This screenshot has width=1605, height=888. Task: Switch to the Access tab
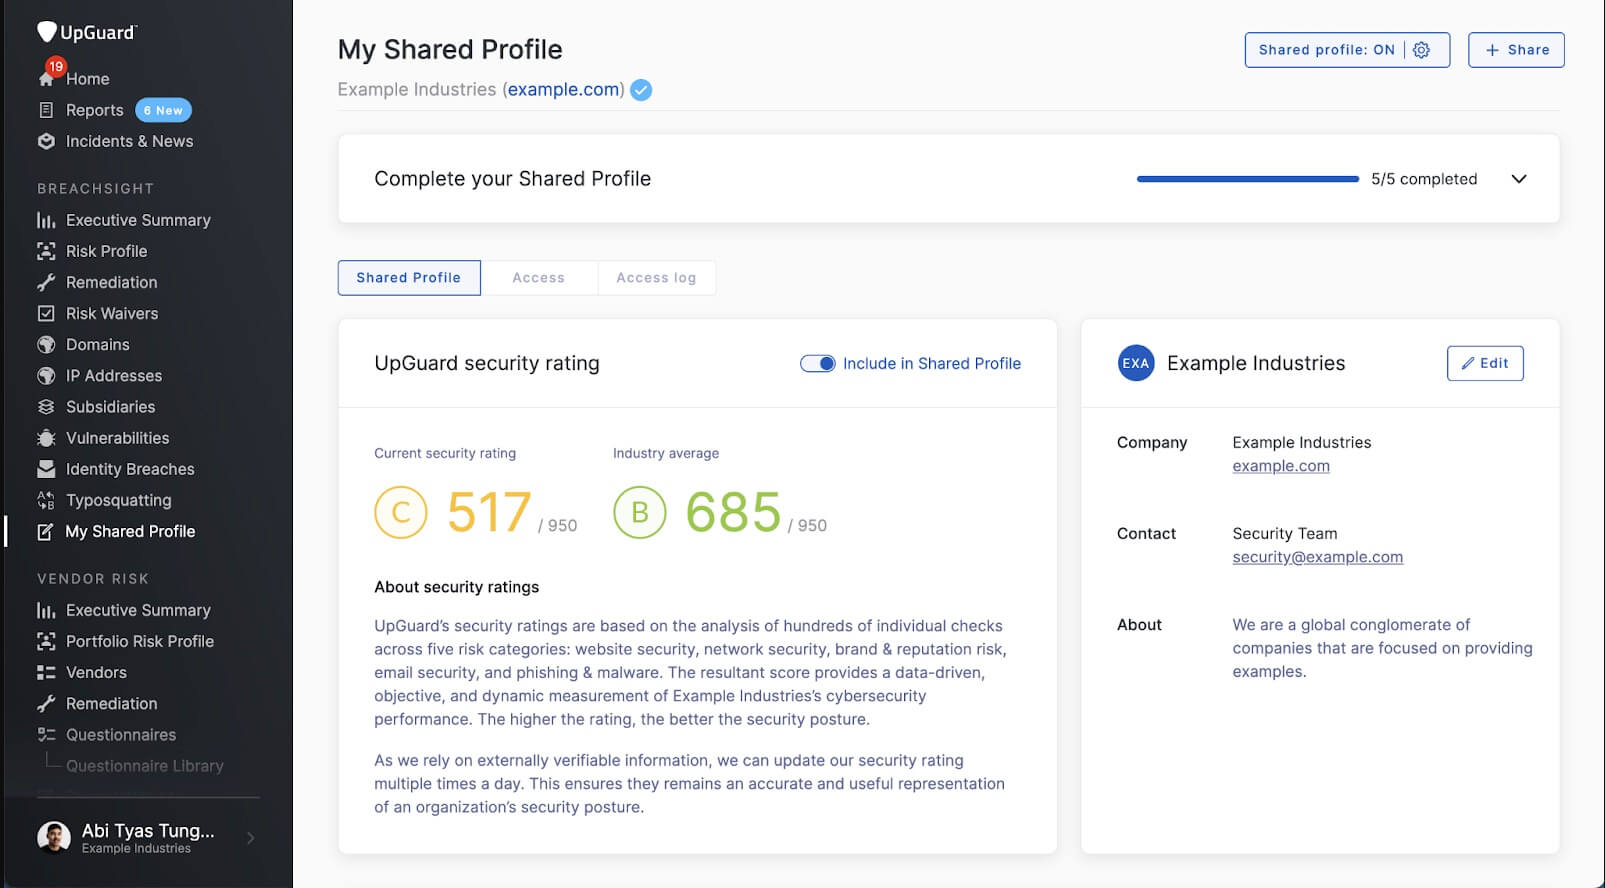tap(539, 278)
